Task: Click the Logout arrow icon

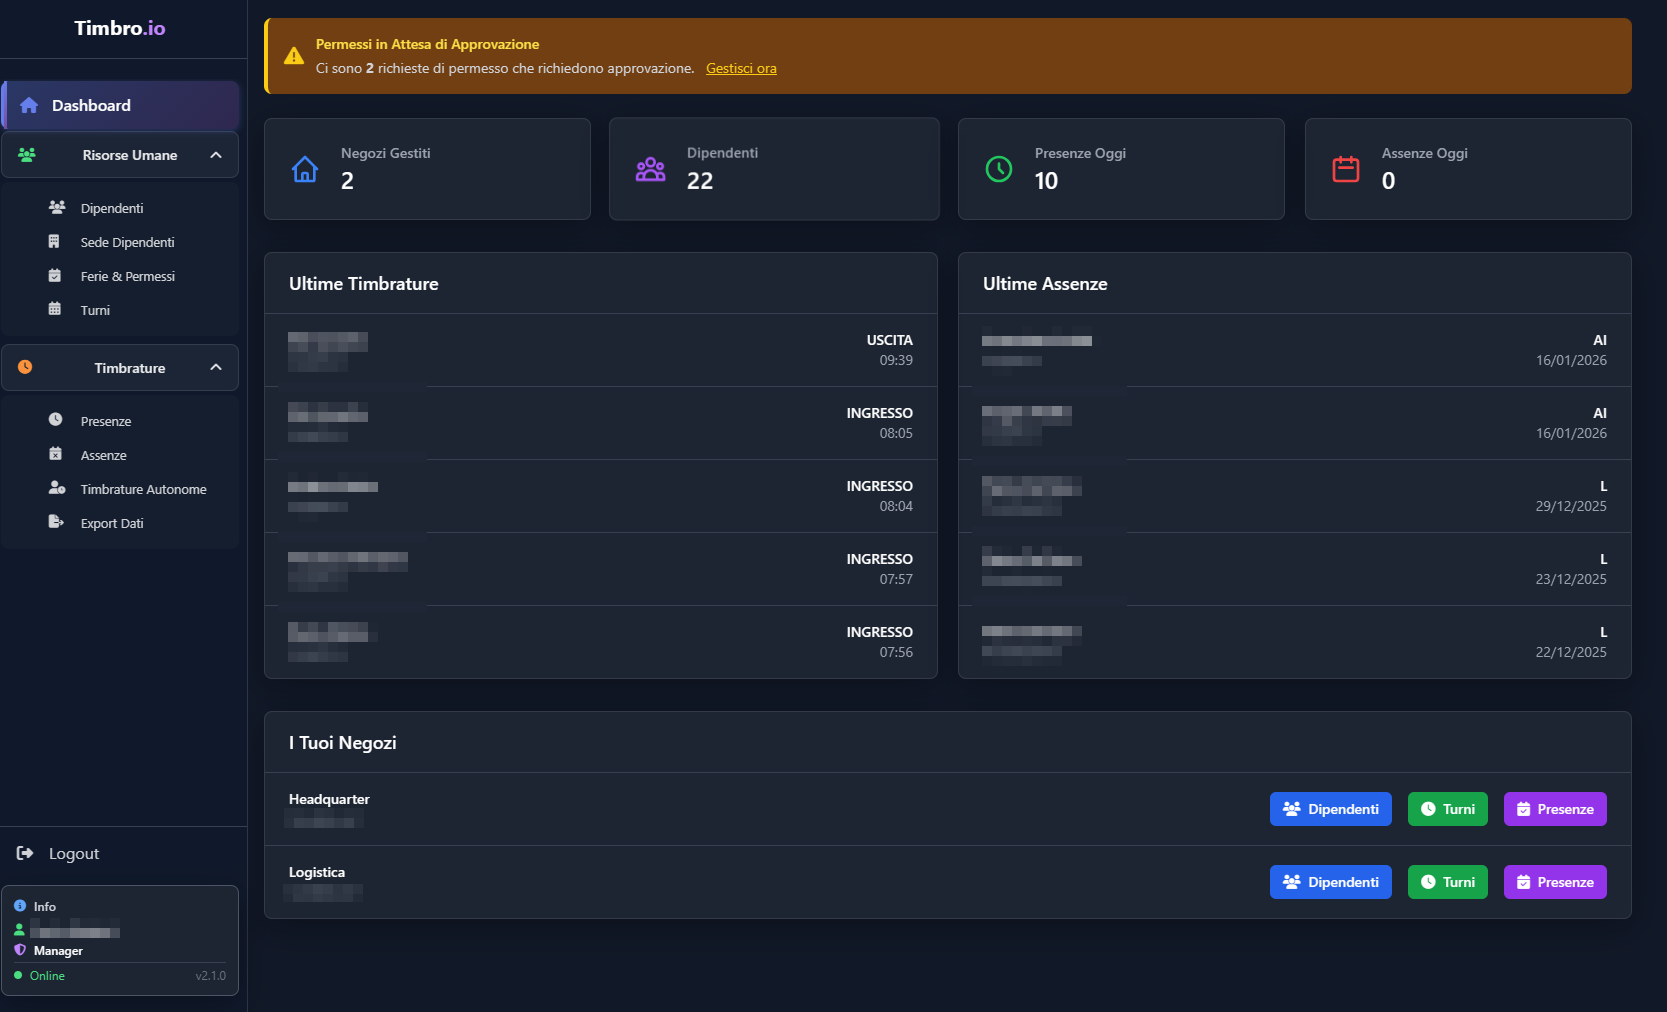Action: (x=25, y=853)
